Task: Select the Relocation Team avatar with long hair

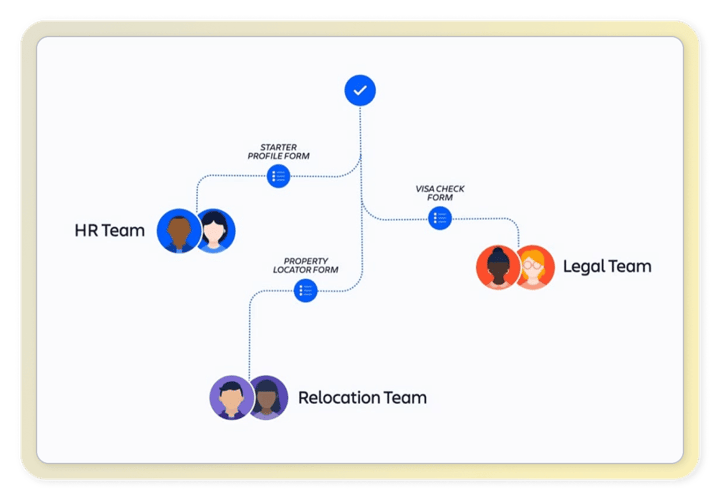Action: tap(269, 398)
